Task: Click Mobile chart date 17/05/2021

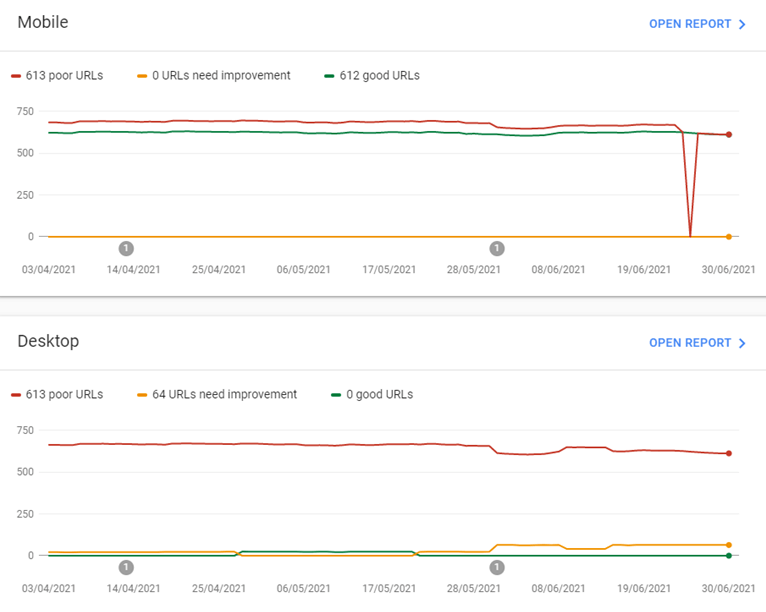Action: point(389,270)
